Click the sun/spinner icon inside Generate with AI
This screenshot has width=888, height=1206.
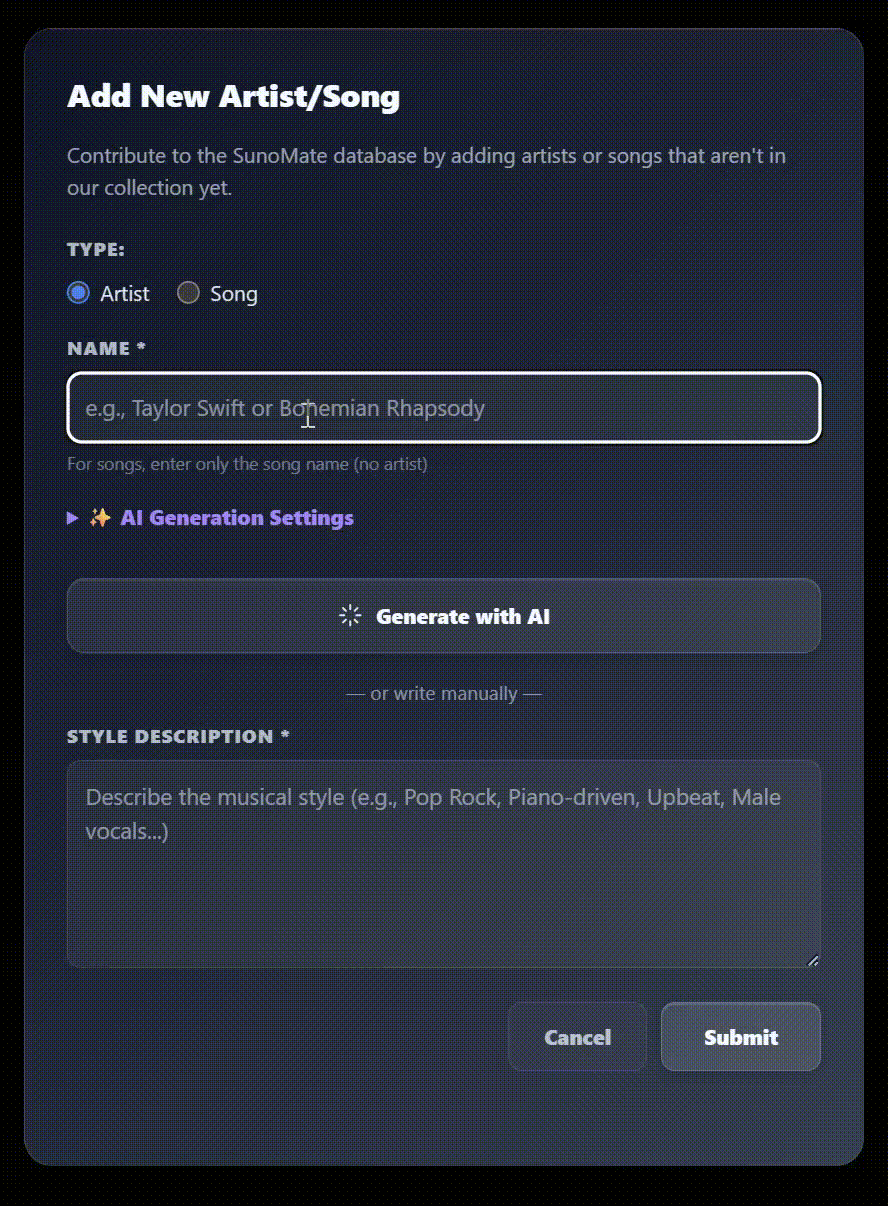click(349, 616)
